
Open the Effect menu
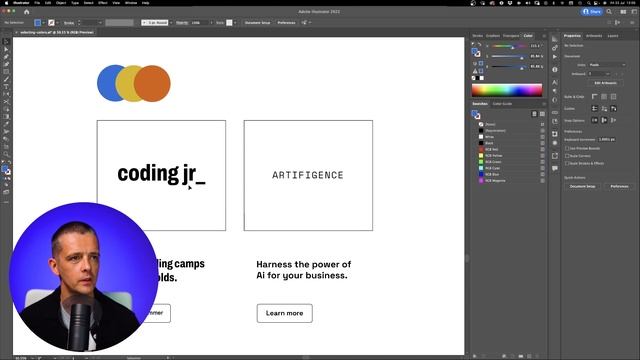click(103, 3)
